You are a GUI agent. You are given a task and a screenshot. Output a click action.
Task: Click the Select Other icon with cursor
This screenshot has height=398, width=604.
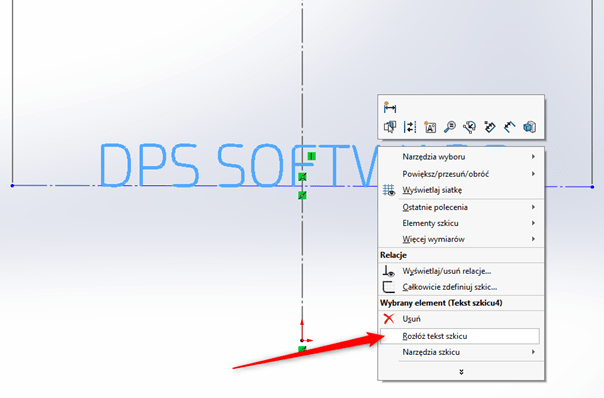coord(390,127)
